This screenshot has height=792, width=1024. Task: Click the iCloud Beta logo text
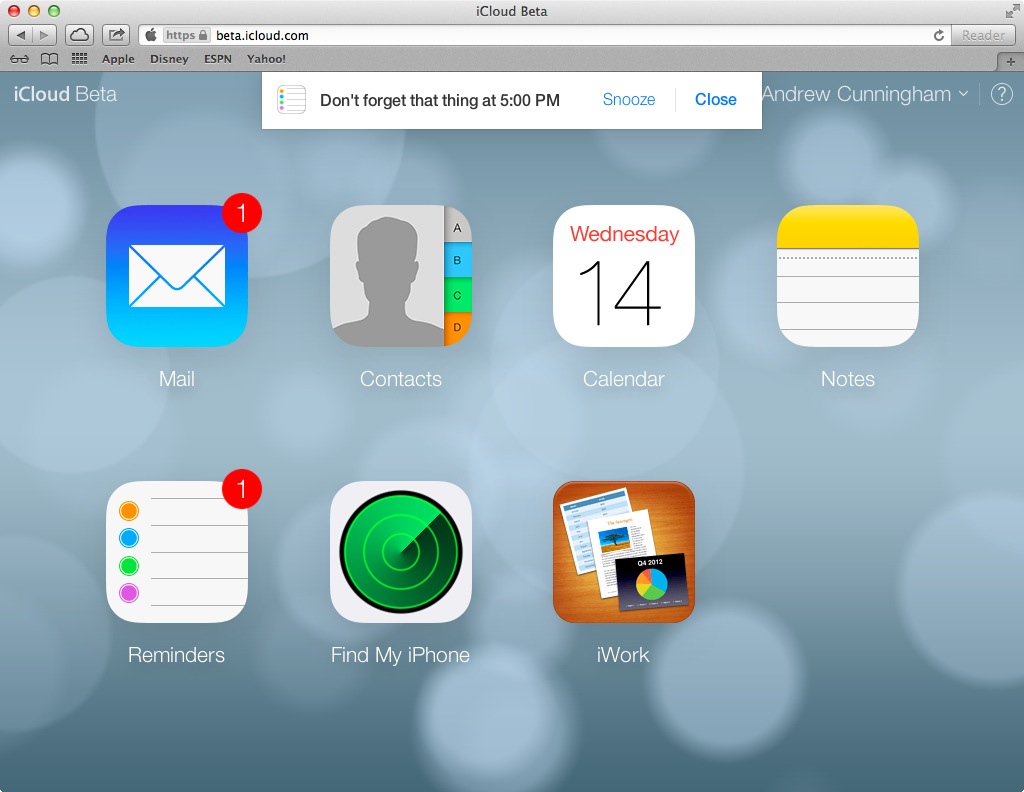point(65,94)
